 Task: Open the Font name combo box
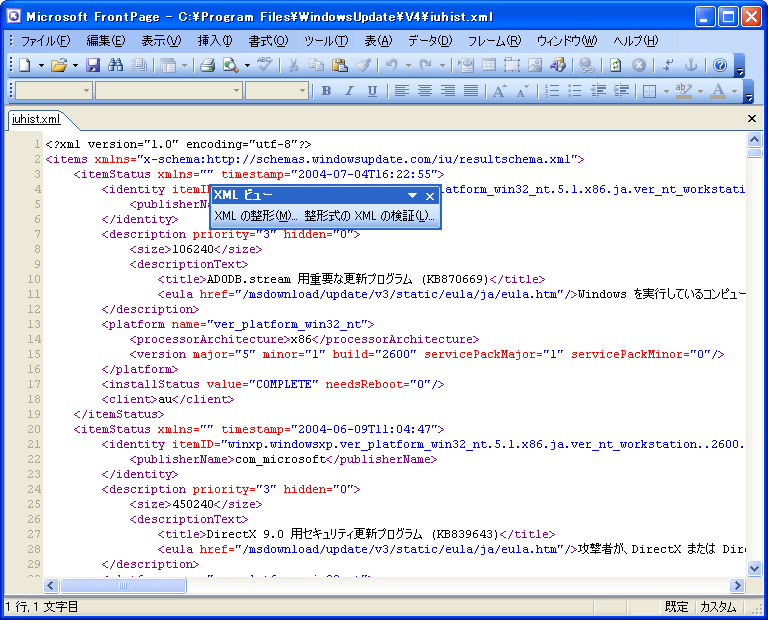(x=169, y=91)
